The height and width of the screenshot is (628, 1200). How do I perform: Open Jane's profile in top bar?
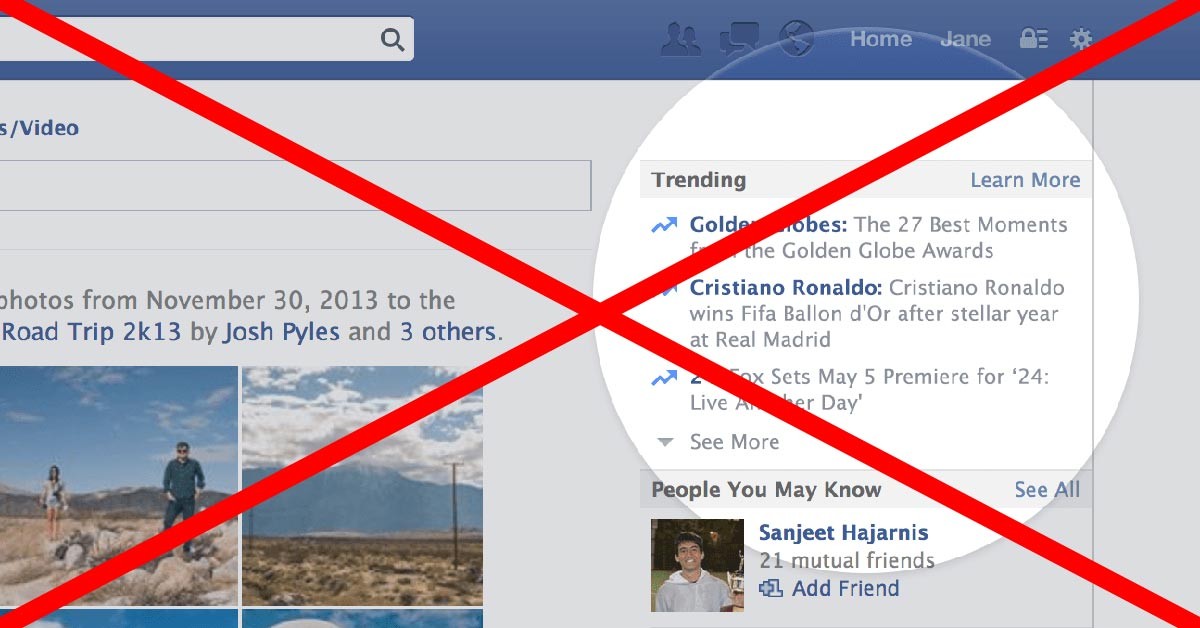(965, 39)
